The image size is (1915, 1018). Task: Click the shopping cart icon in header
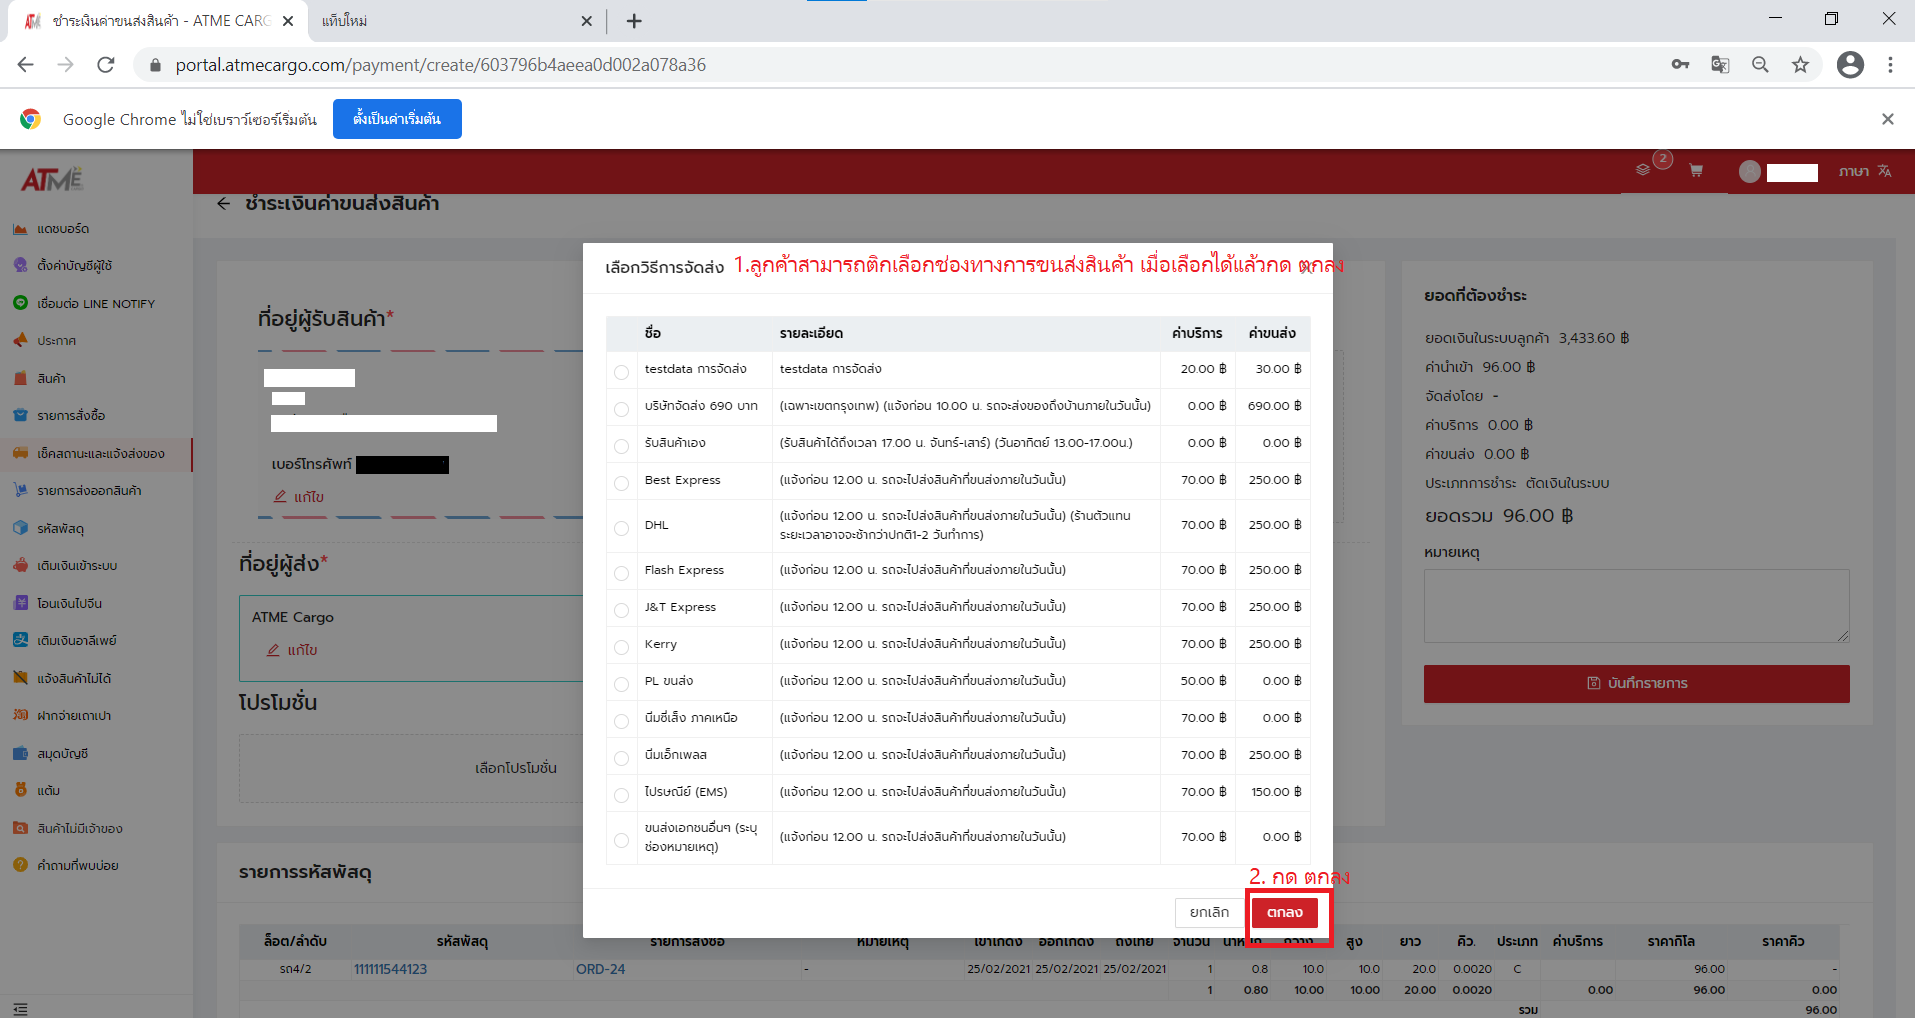[1696, 171]
